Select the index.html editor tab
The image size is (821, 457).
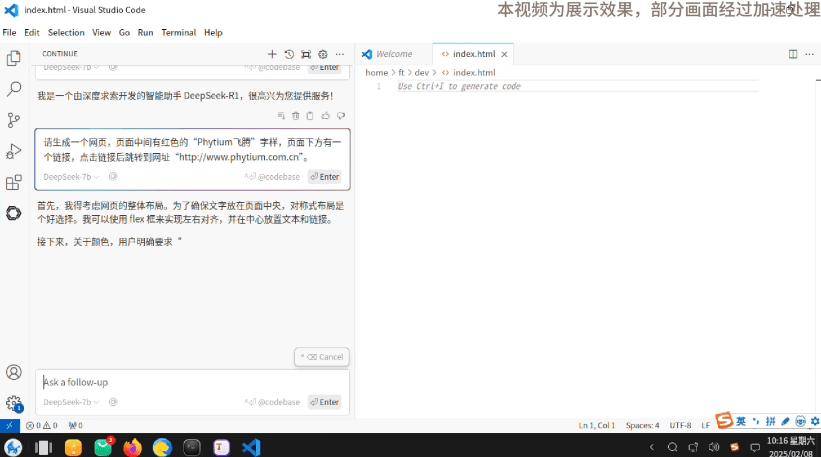473,54
